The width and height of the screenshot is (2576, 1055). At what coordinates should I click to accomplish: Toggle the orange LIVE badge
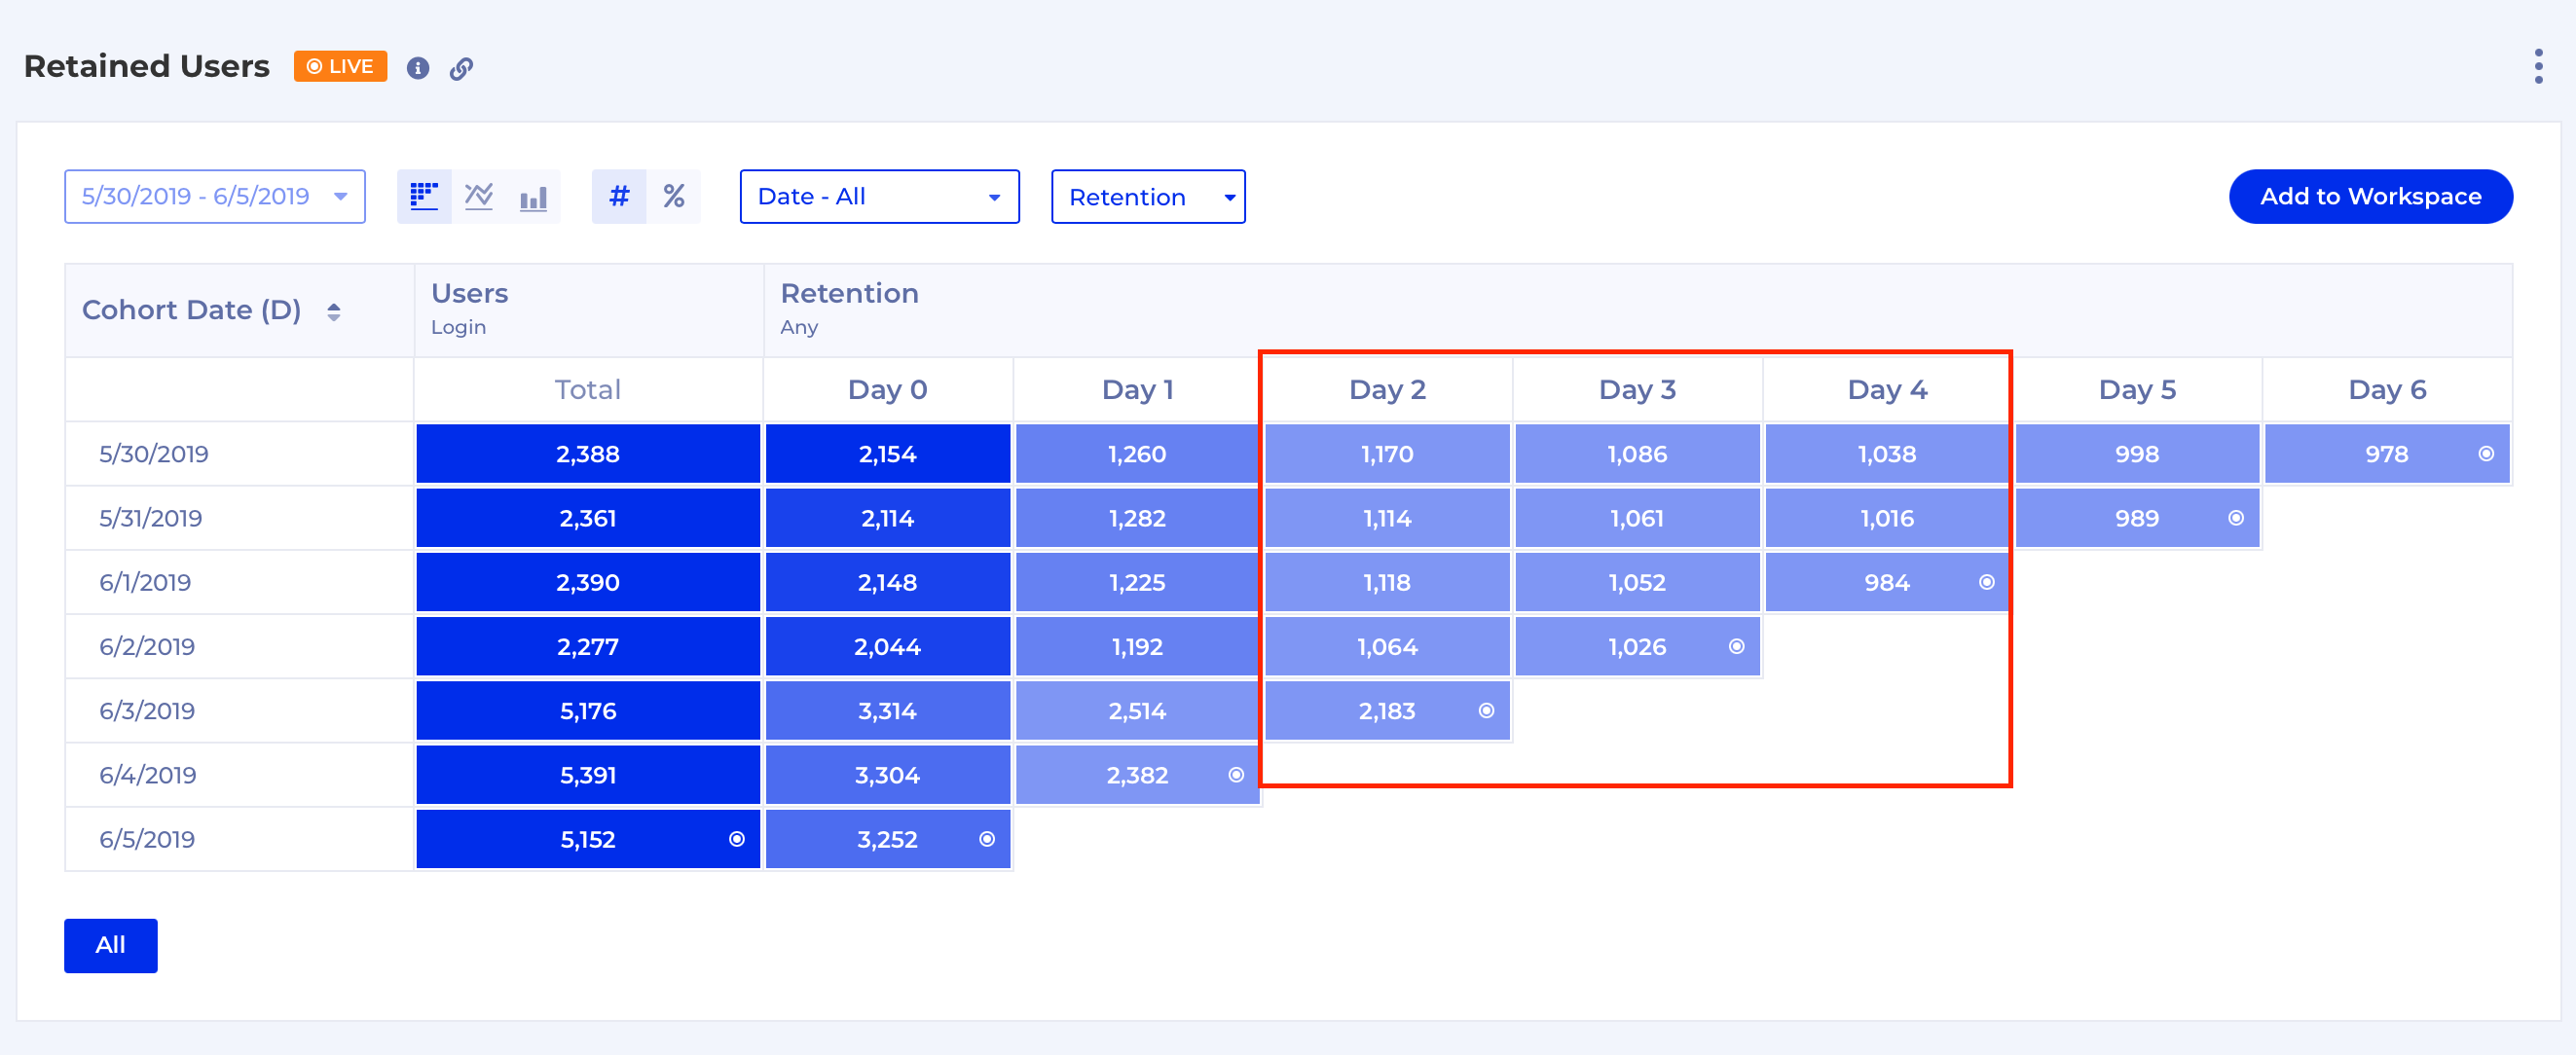pyautogui.click(x=340, y=67)
